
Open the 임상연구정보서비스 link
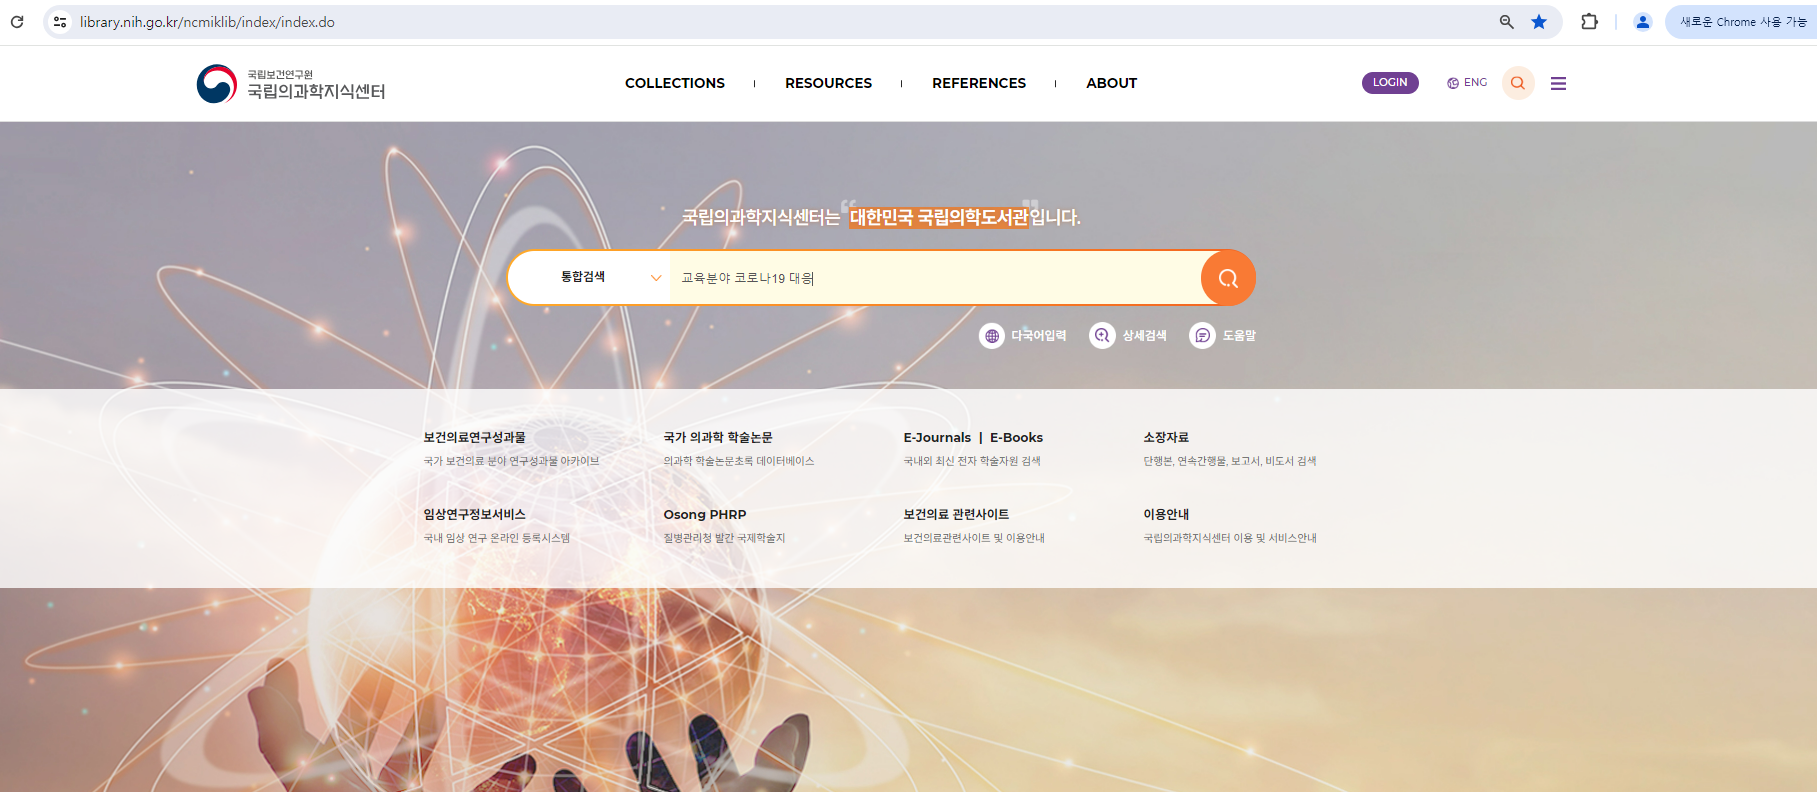click(x=474, y=515)
